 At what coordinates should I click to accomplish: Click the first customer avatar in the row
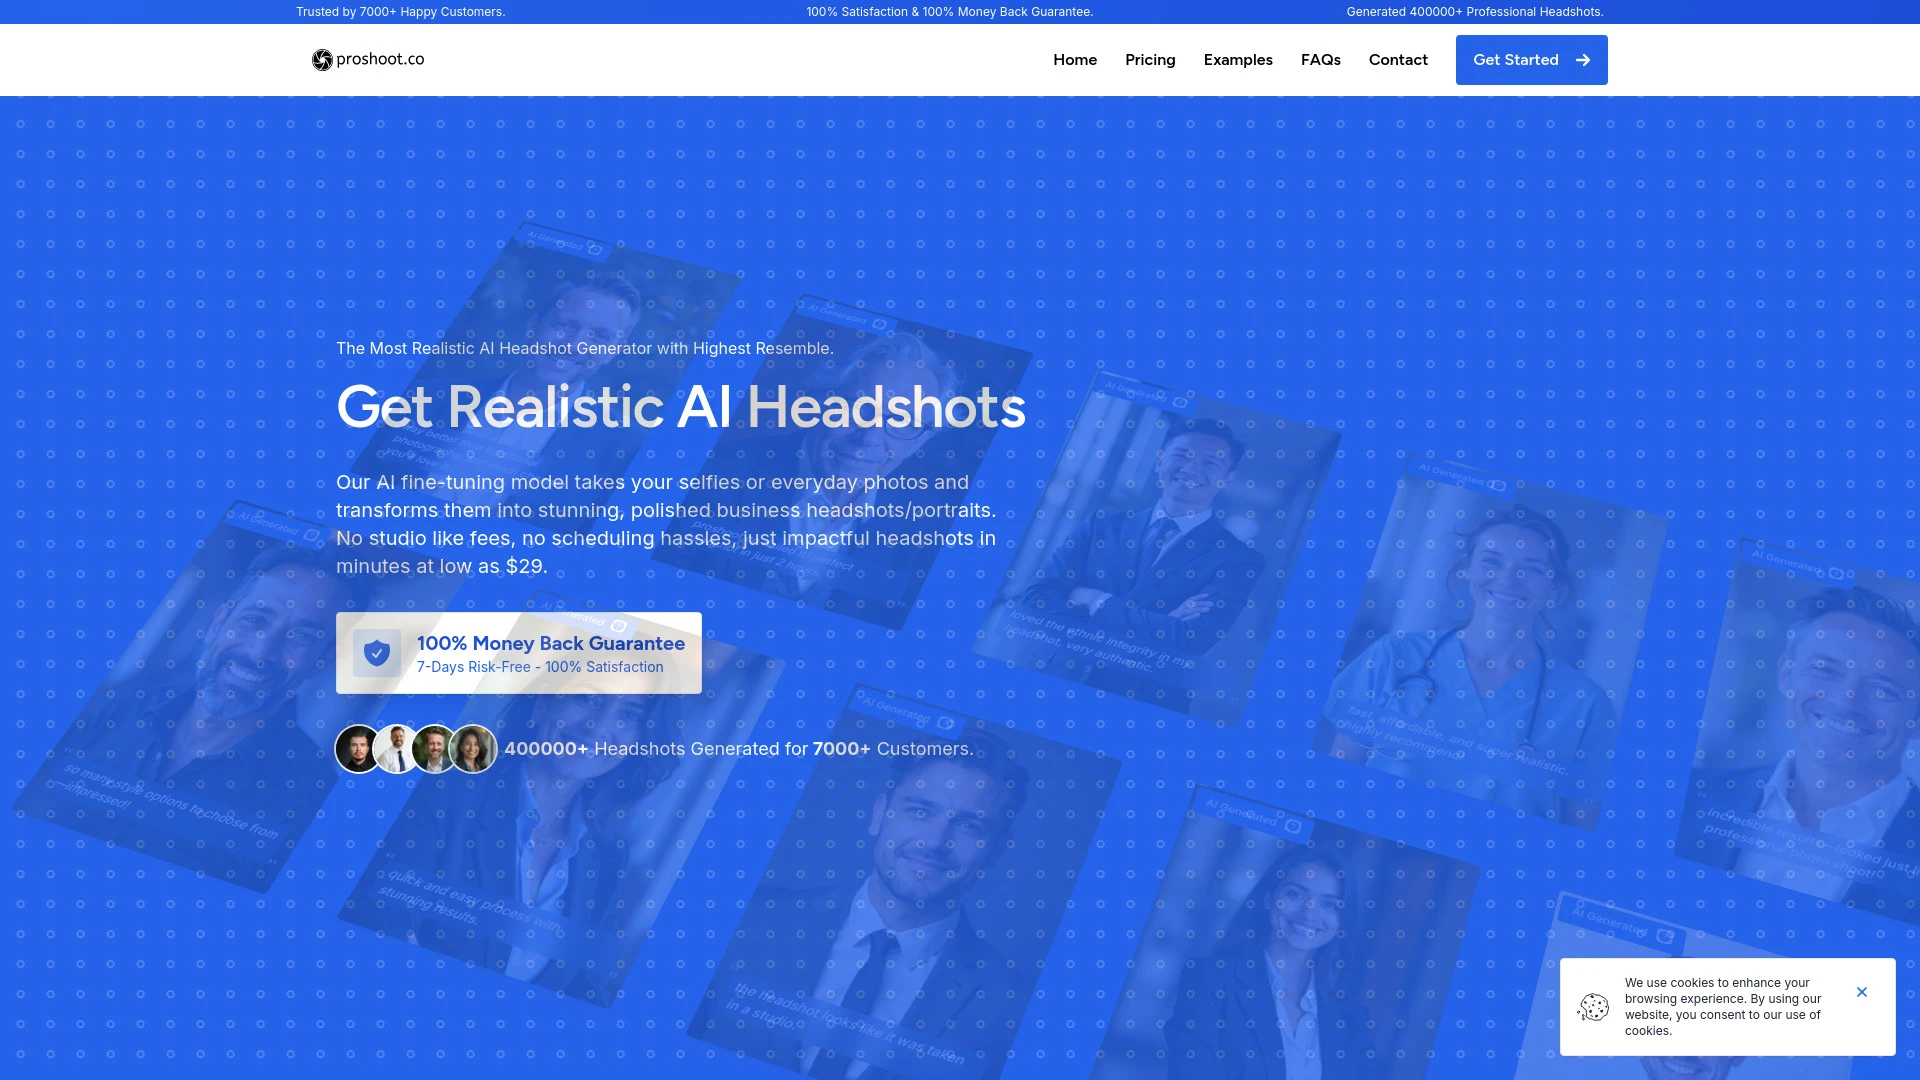point(358,748)
